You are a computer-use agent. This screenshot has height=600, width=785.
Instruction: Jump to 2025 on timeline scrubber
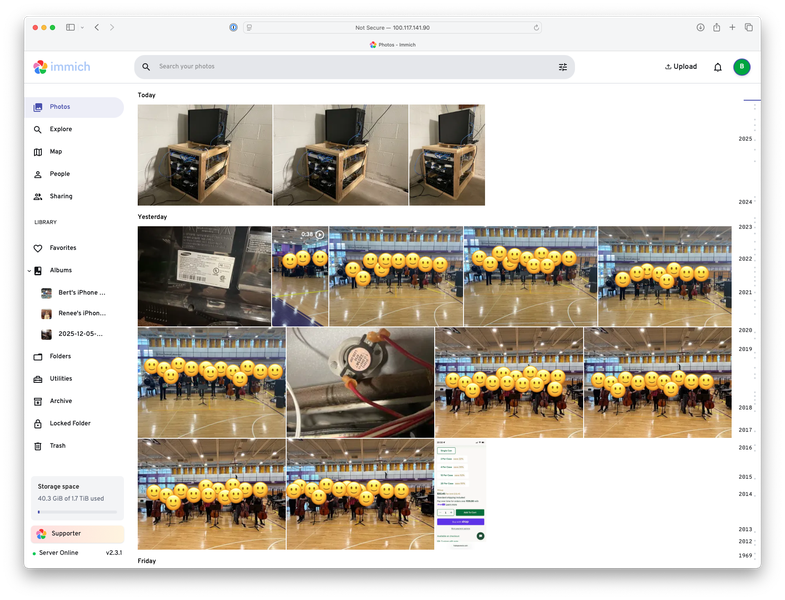(x=745, y=139)
